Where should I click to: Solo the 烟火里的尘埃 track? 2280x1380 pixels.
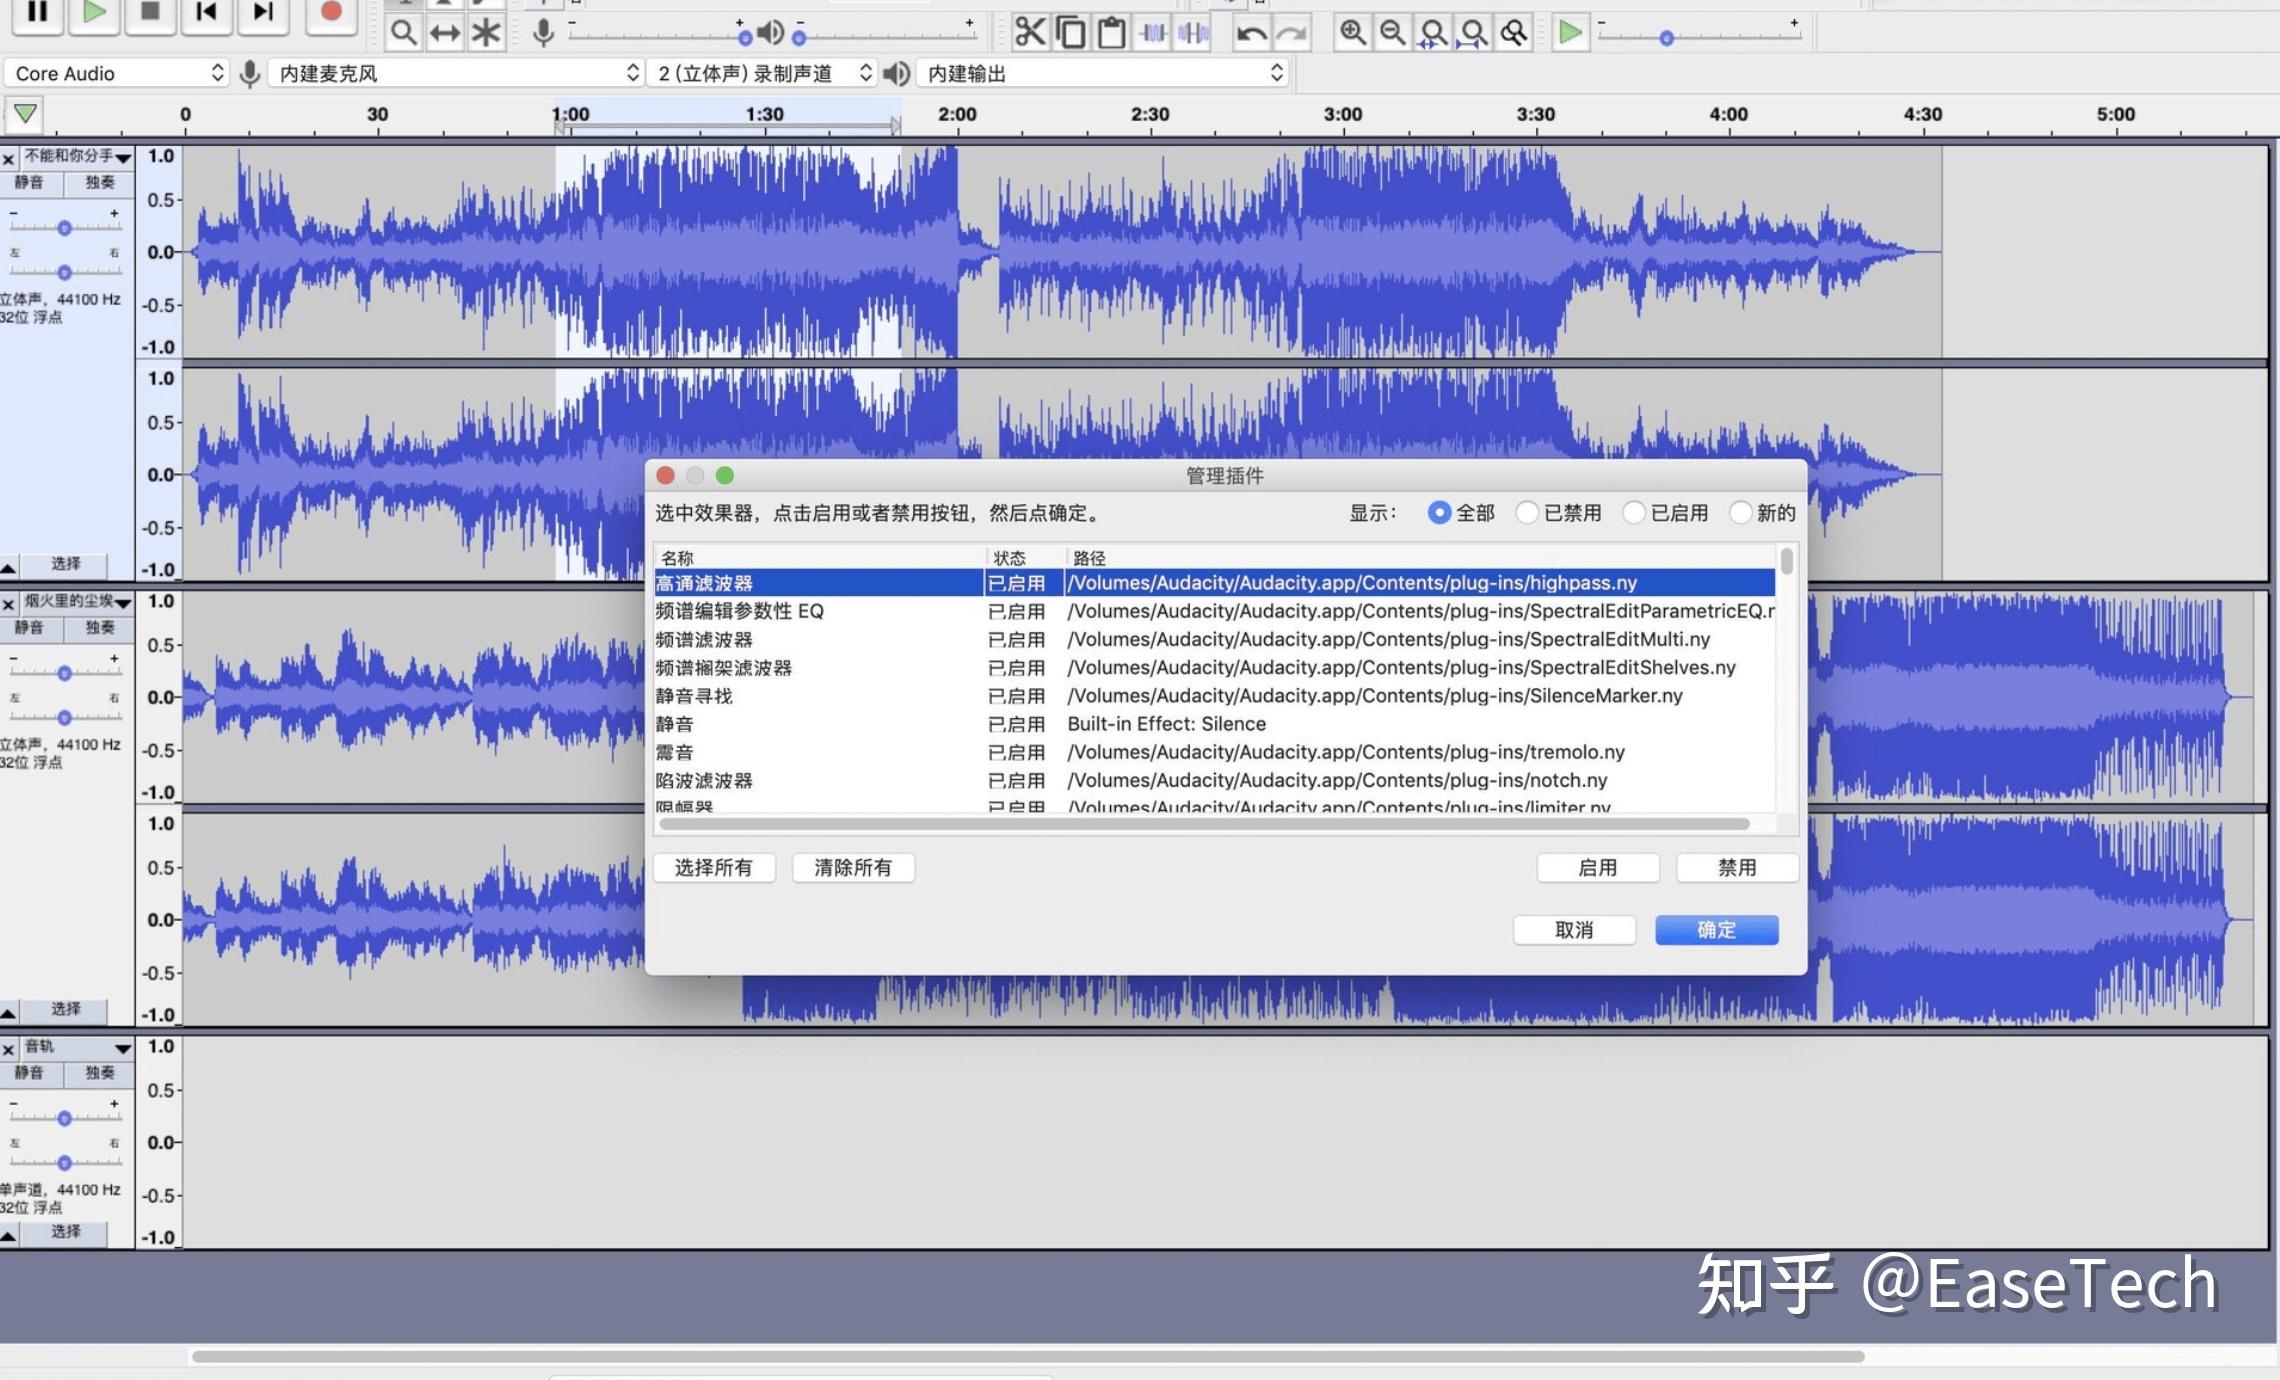coord(98,628)
